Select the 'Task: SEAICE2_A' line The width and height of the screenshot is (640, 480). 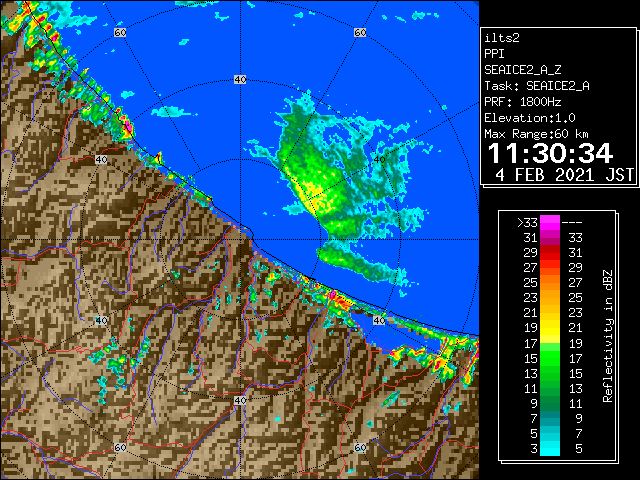[x=537, y=86]
